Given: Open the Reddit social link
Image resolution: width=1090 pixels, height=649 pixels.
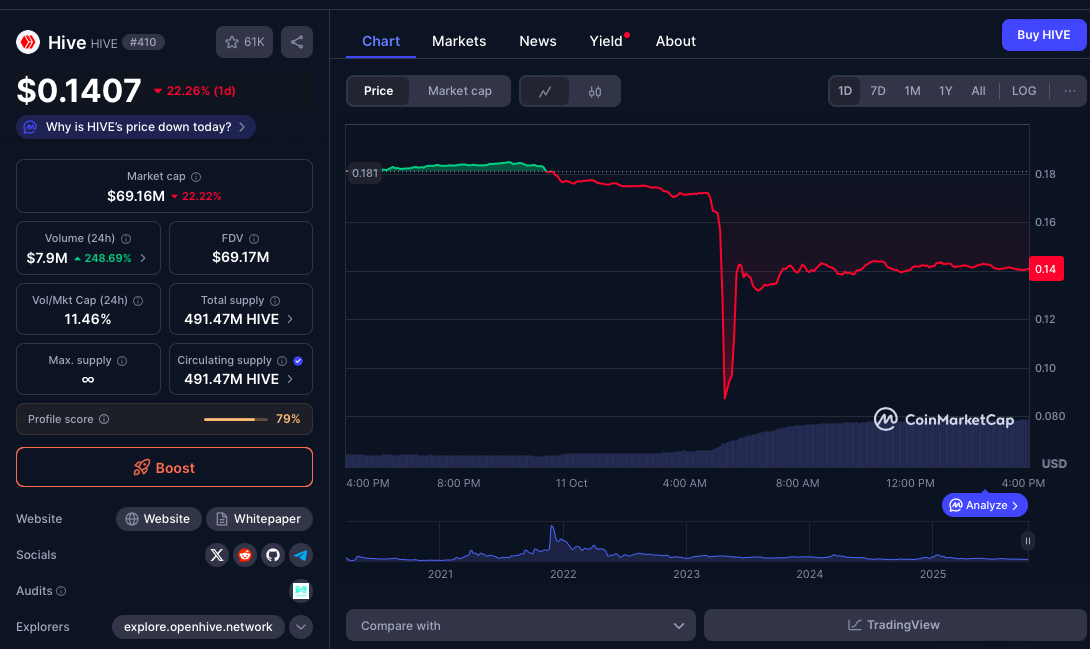Looking at the screenshot, I should [245, 555].
